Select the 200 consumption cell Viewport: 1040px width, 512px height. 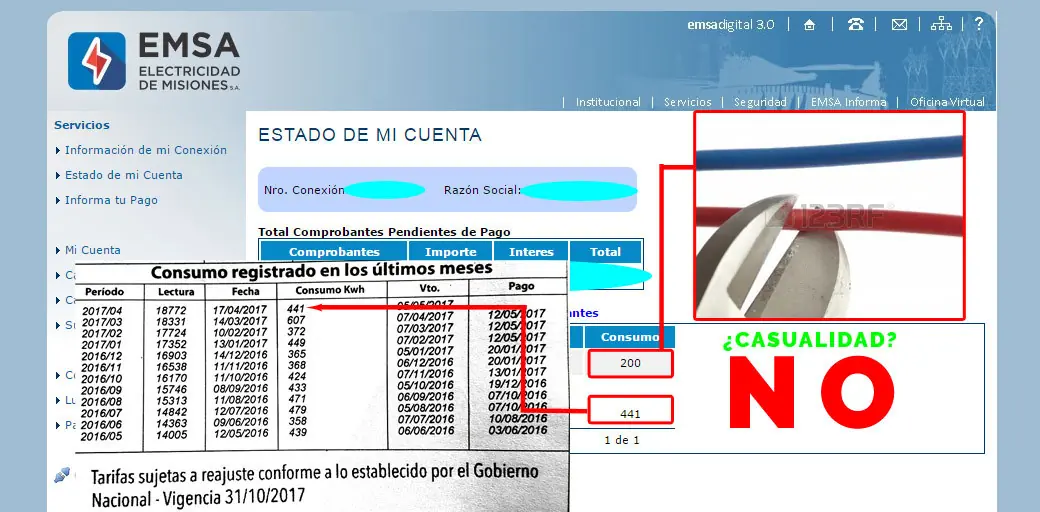630,363
